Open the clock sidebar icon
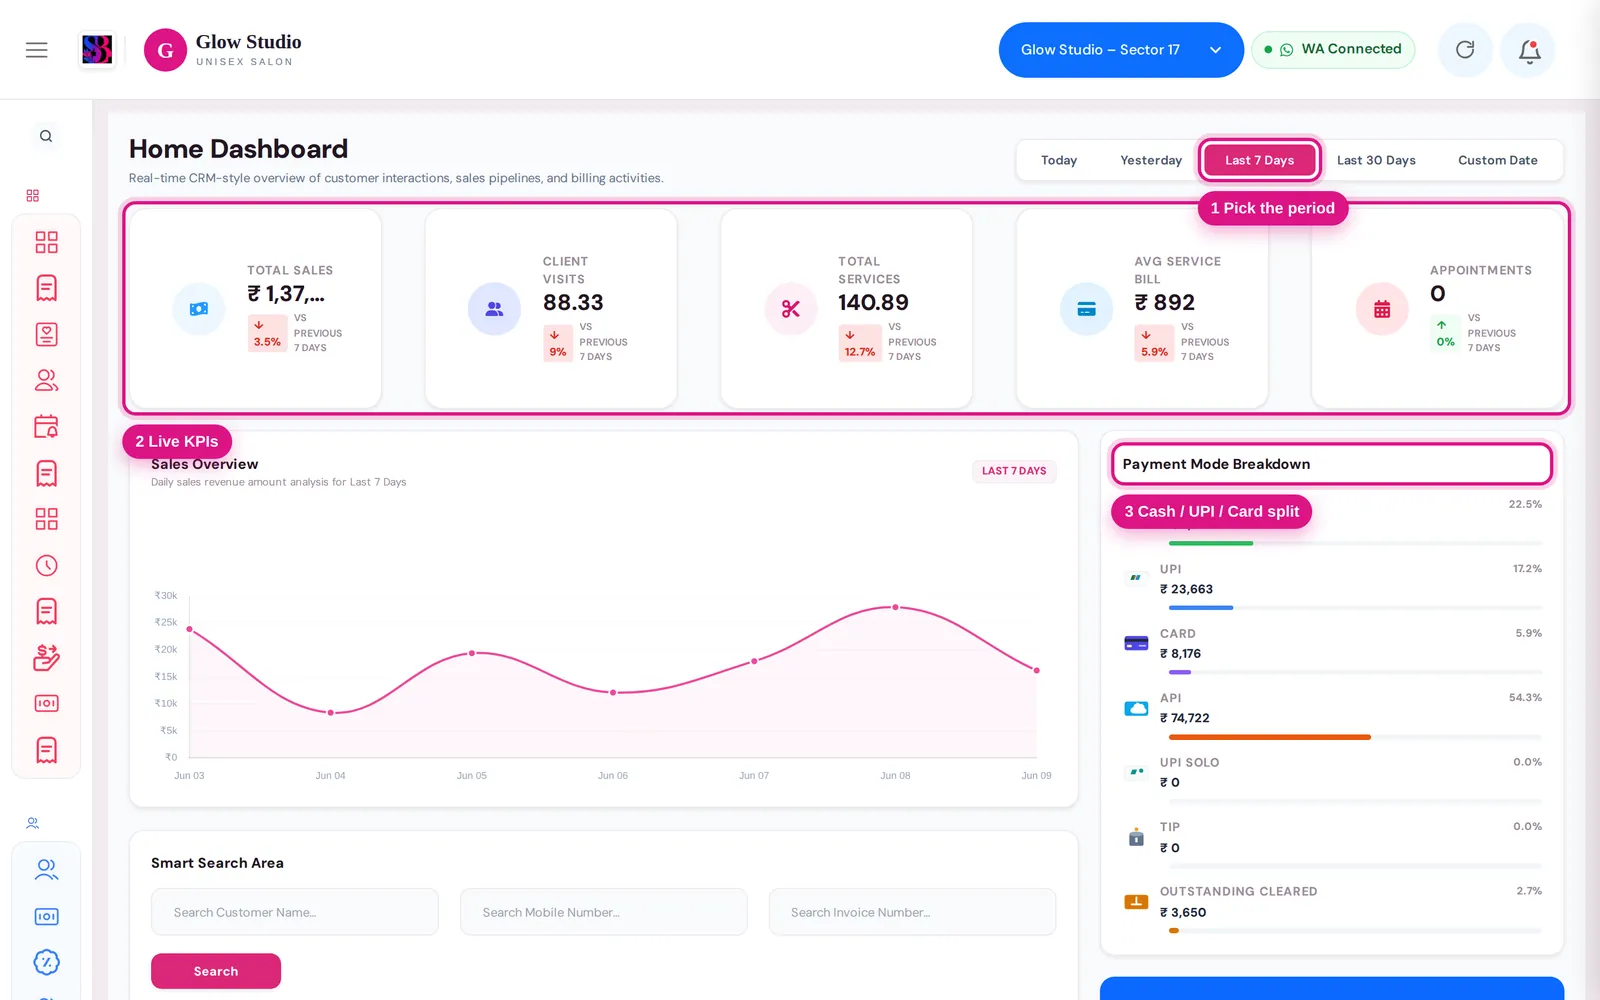 [46, 565]
